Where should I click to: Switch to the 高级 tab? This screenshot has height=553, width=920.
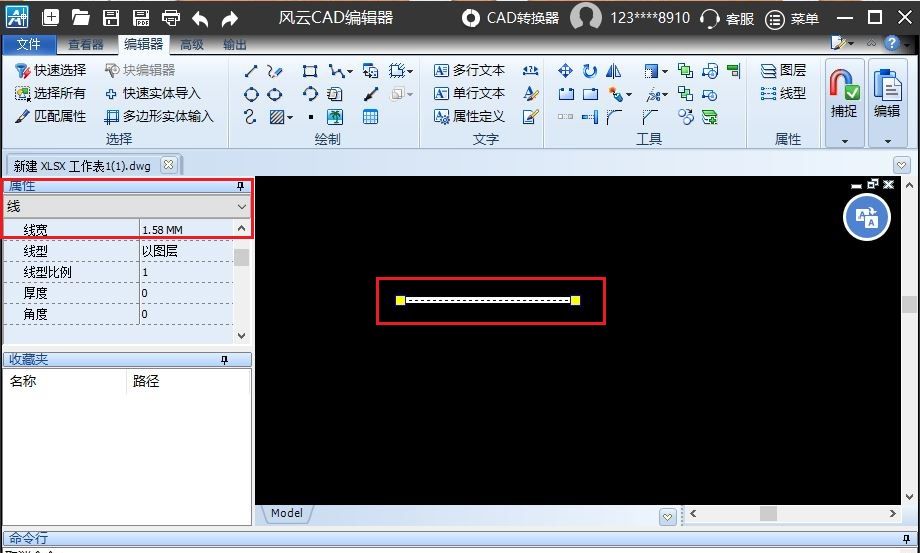[x=191, y=45]
